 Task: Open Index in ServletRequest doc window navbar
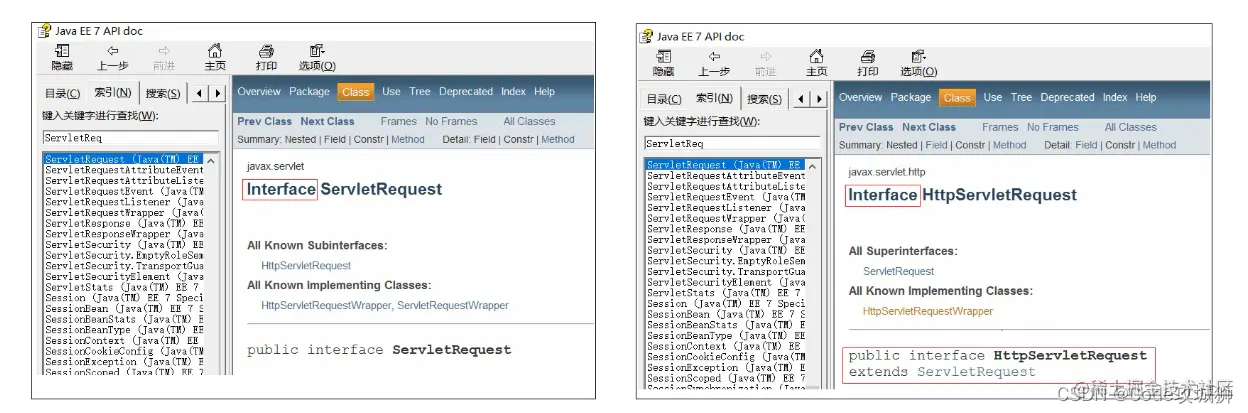pos(513,91)
